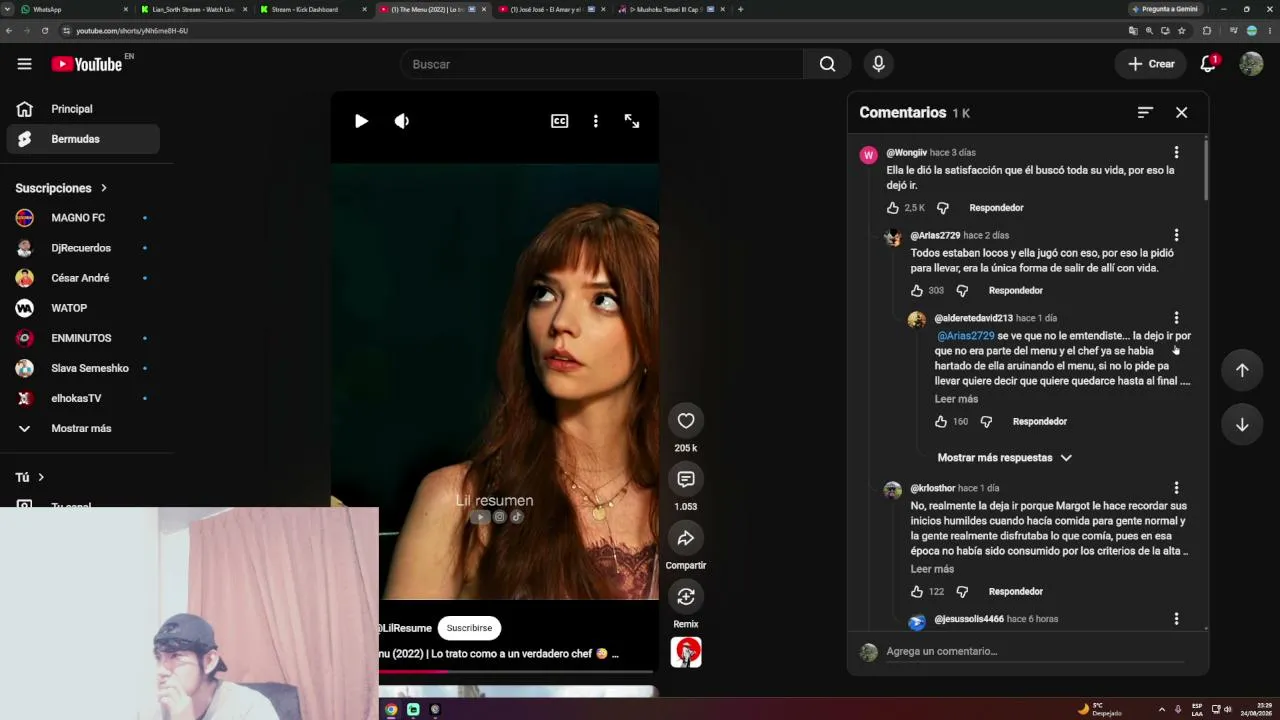Mute the Short's volume
Viewport: 1280px width, 720px height.
pos(402,121)
